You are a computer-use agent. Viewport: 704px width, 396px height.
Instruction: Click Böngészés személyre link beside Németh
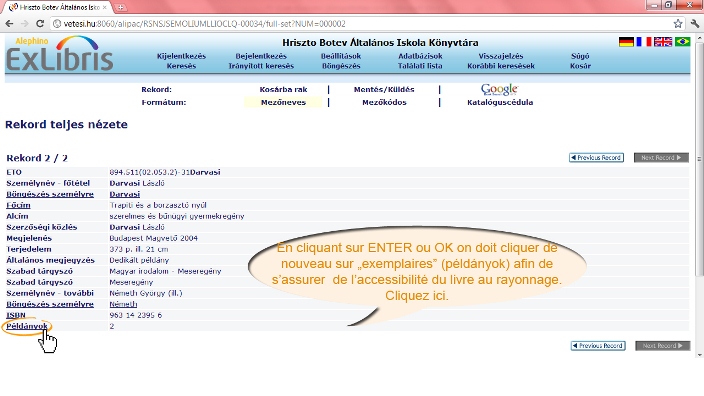point(50,304)
